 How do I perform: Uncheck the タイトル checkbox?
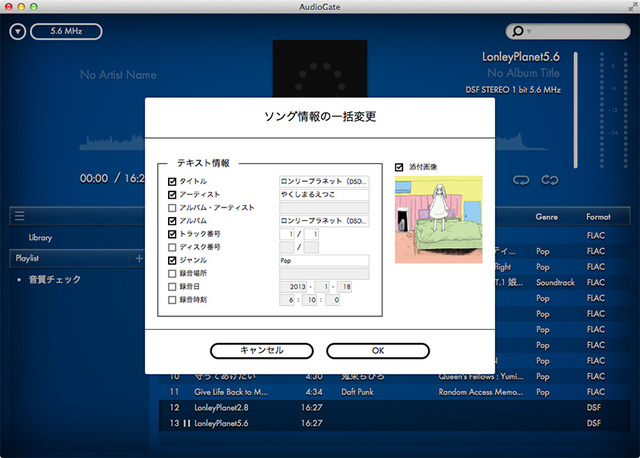pos(173,182)
